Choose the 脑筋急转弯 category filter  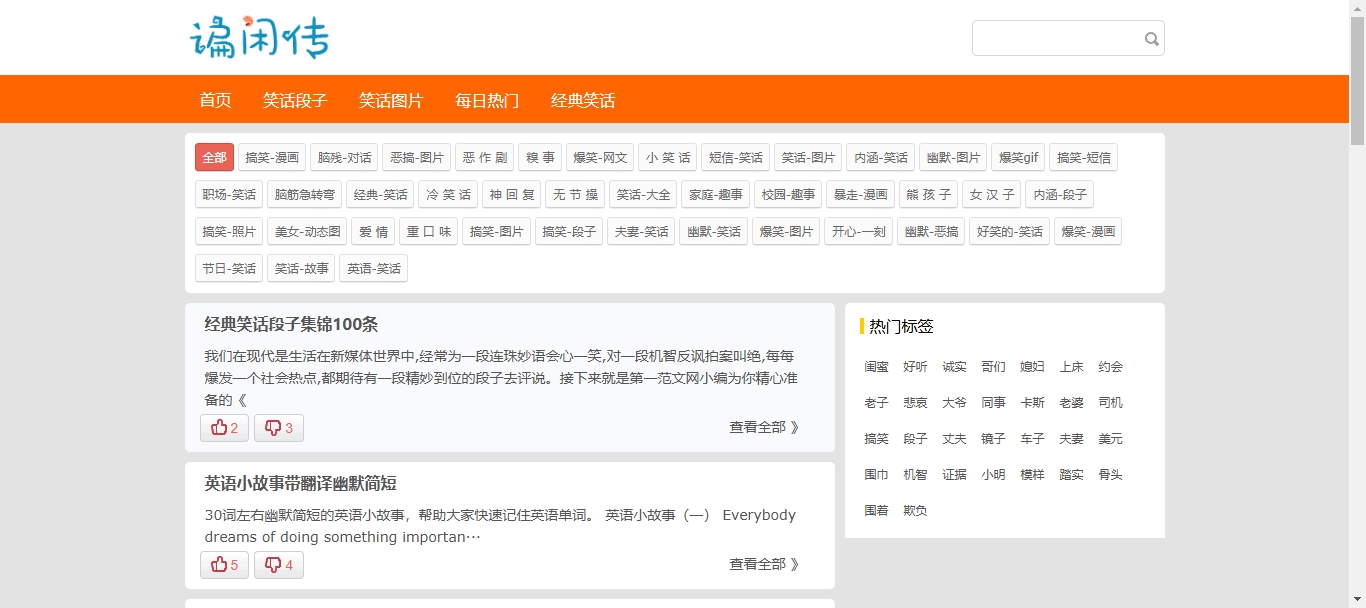(305, 194)
